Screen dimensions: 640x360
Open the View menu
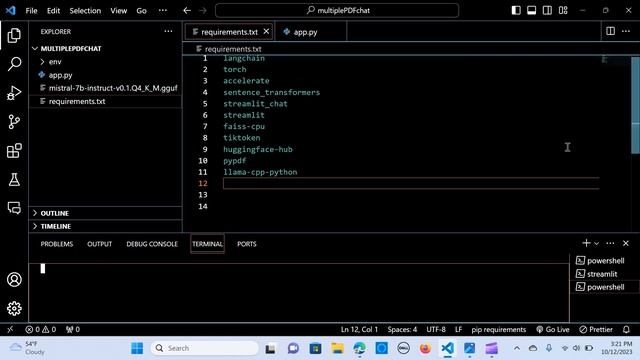[x=118, y=11]
